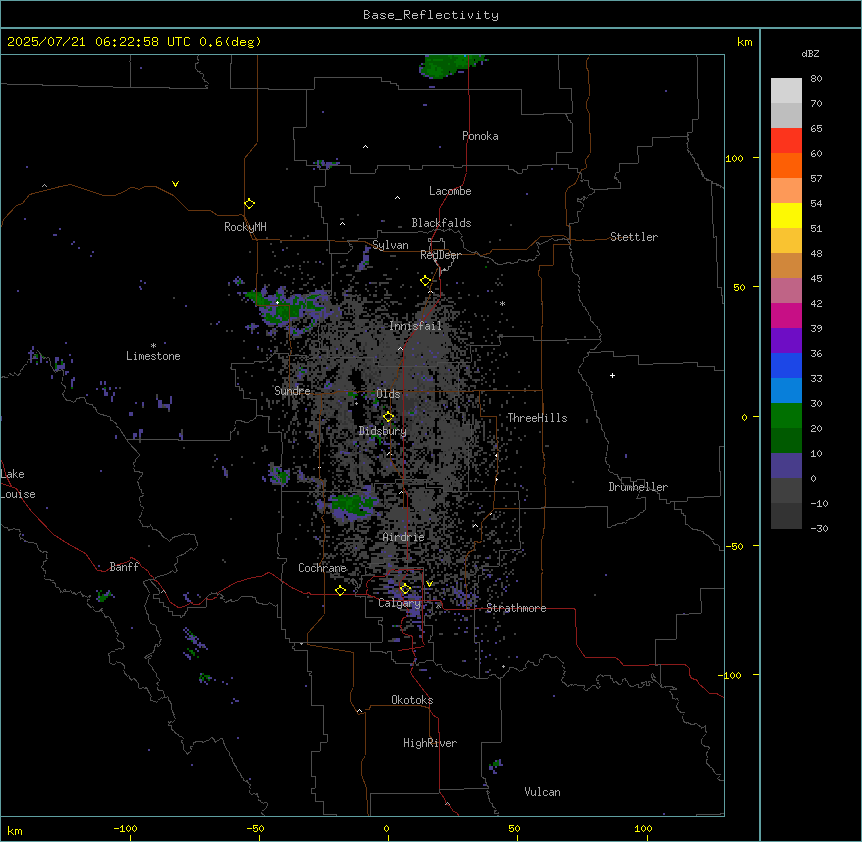Click the yellow diamond marker above RockyMH

[x=250, y=204]
